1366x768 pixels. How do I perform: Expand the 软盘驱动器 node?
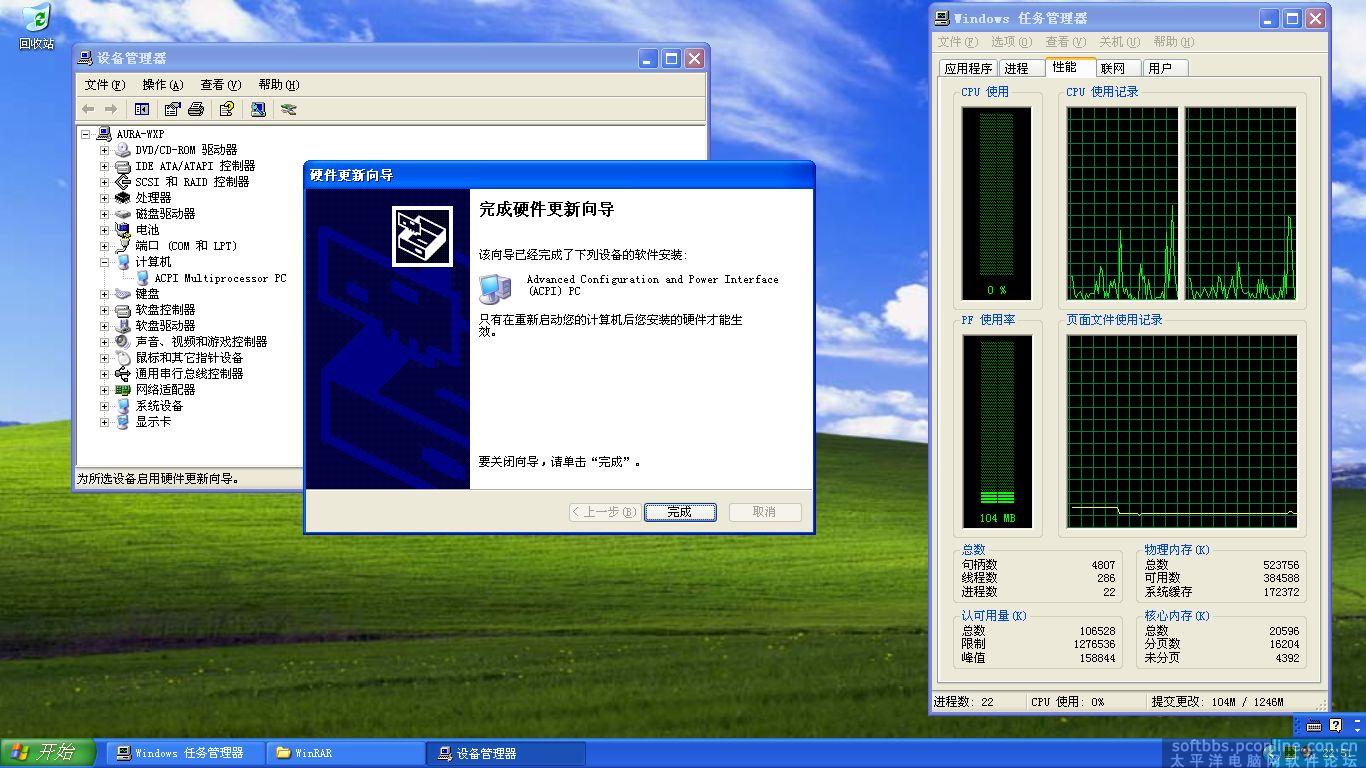click(x=104, y=326)
